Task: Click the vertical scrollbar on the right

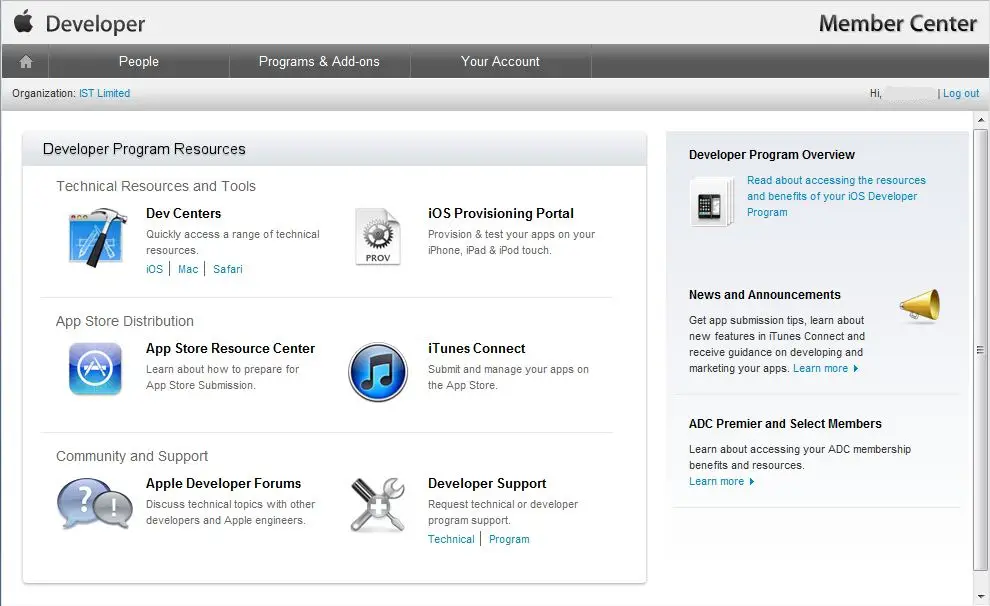Action: click(980, 350)
